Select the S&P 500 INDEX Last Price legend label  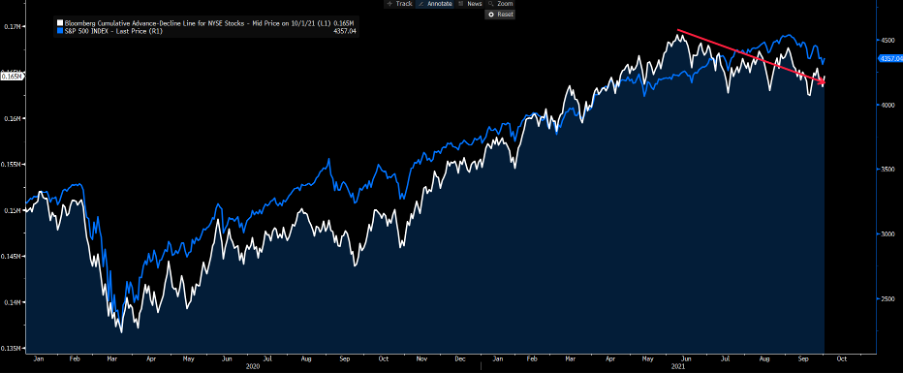[115, 31]
